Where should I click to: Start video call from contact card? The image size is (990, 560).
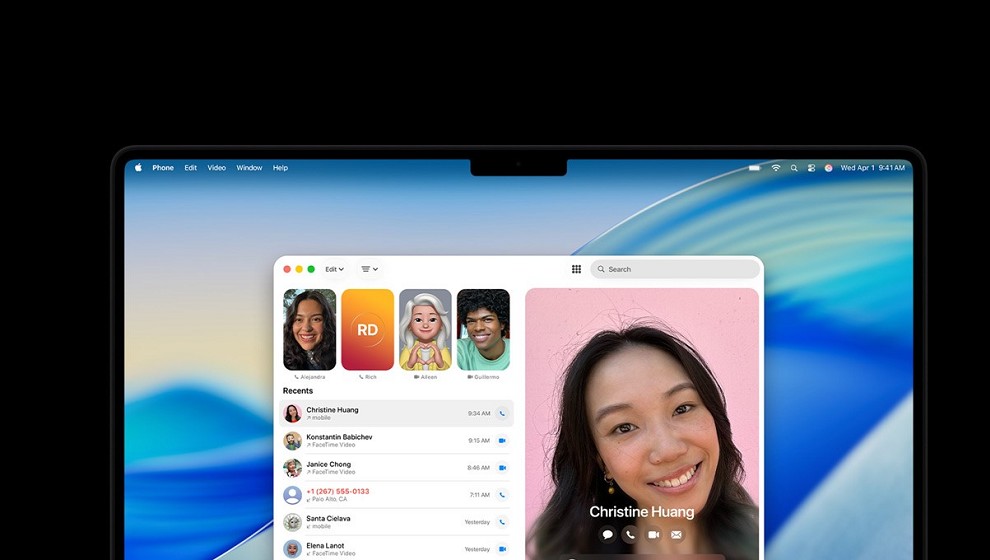[653, 535]
